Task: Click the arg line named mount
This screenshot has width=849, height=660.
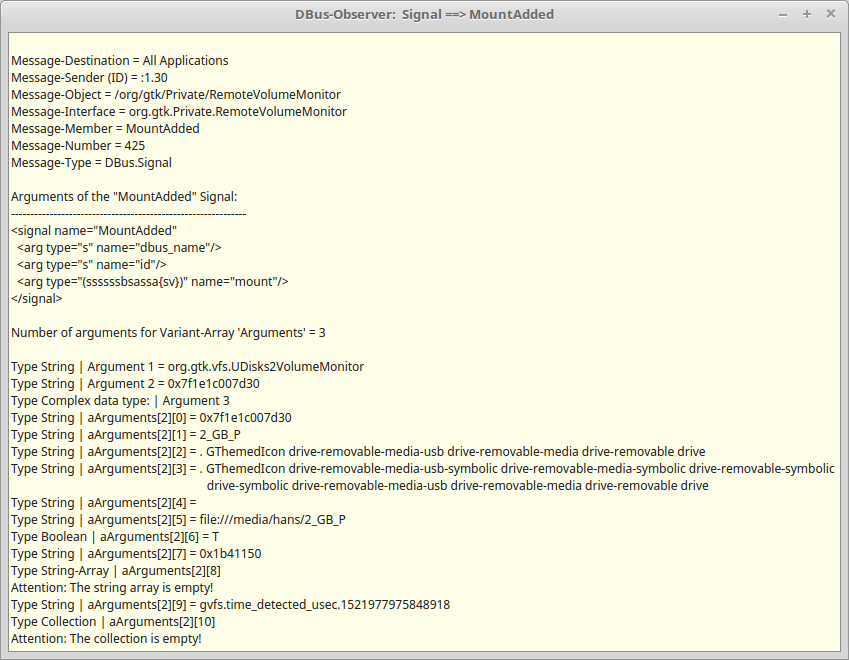Action: pyautogui.click(x=152, y=282)
